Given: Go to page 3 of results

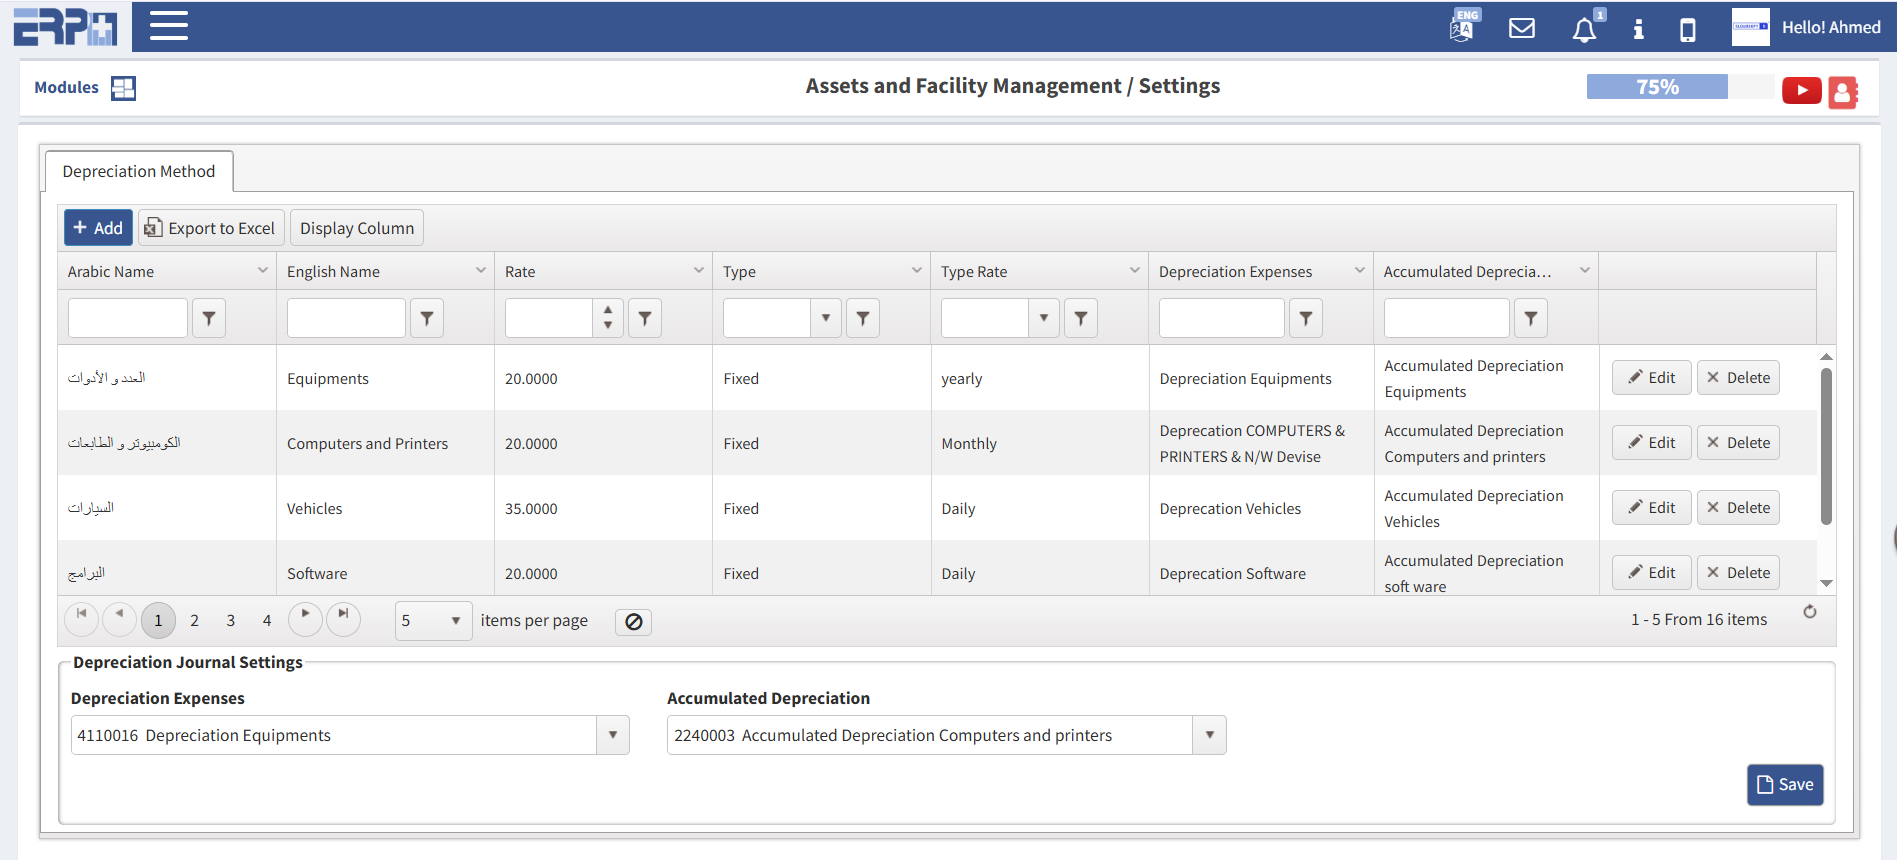Looking at the screenshot, I should tap(230, 621).
